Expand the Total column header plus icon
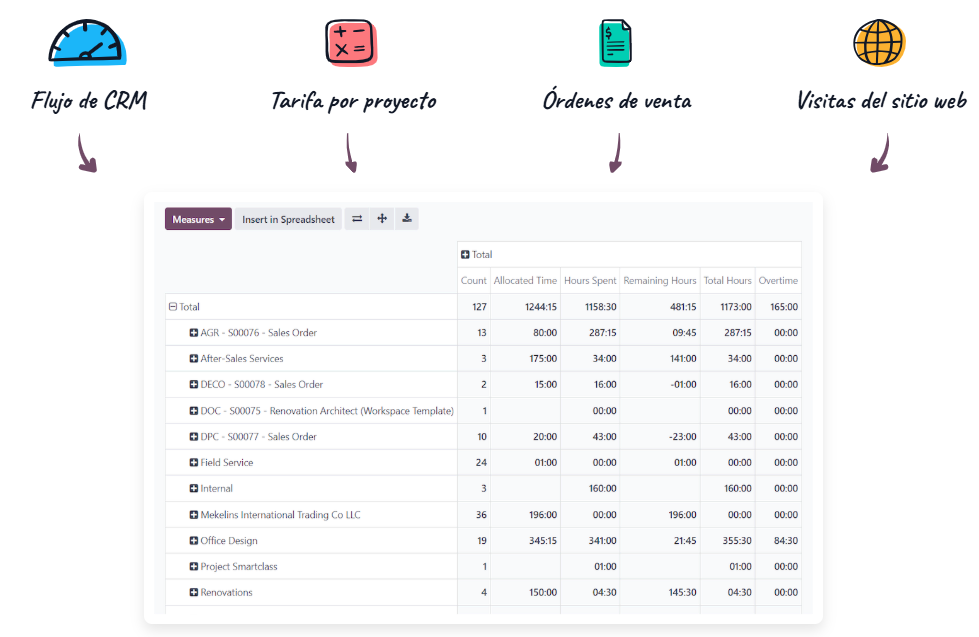Screen dimensions: 979x637 pyautogui.click(x=466, y=255)
